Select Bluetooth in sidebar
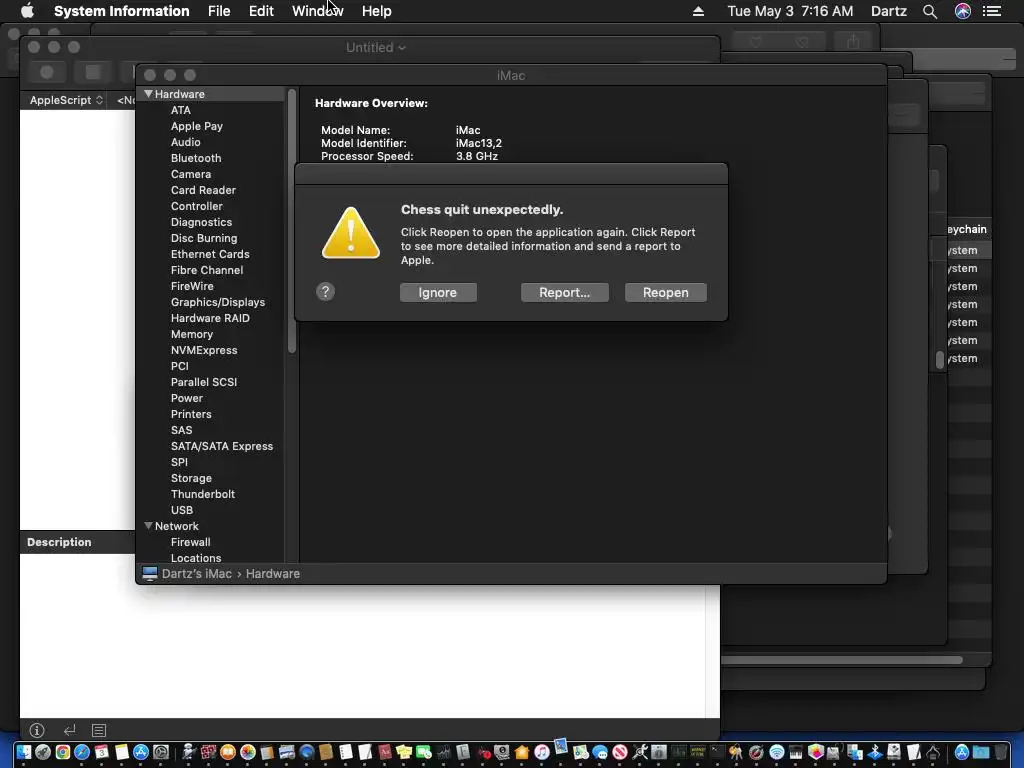Viewport: 1024px width, 768px height. pyautogui.click(x=196, y=158)
